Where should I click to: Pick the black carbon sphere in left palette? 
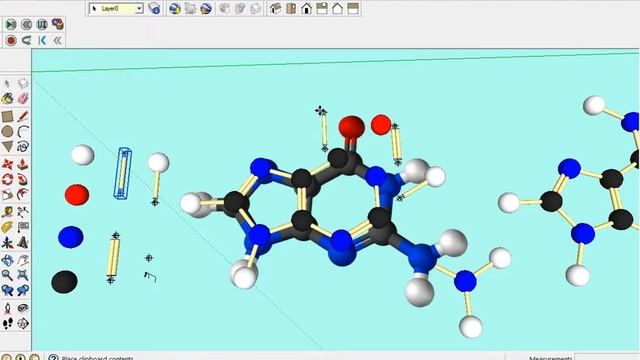click(x=64, y=282)
